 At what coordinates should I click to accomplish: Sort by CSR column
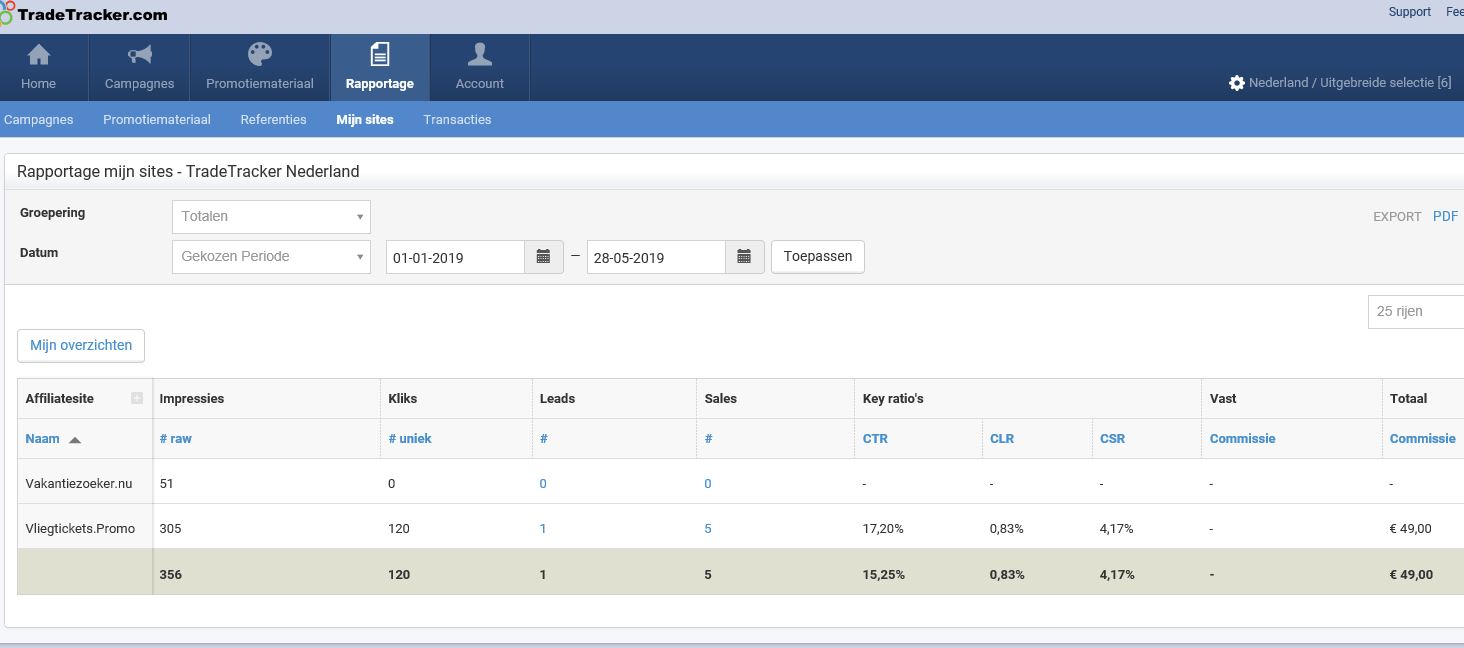tap(1112, 438)
